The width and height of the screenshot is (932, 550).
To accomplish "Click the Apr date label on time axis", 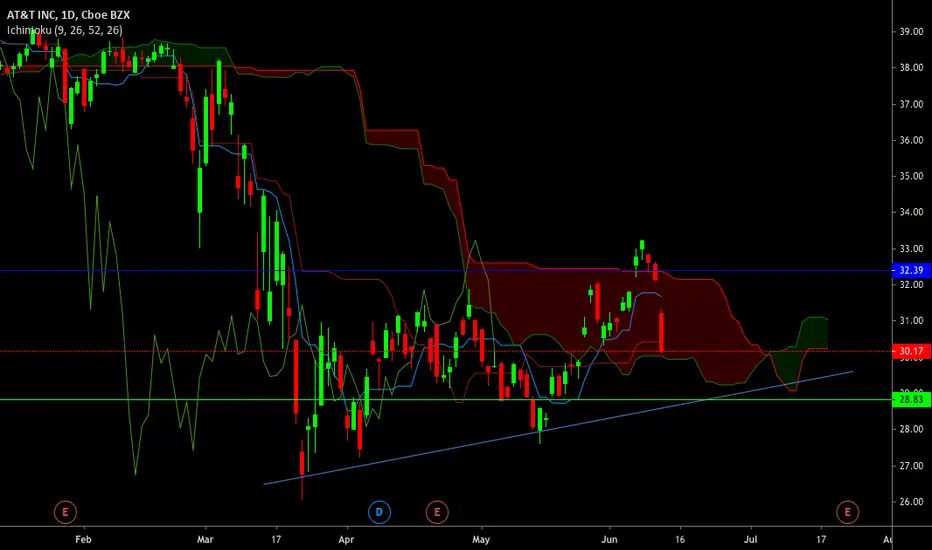I will [x=346, y=539].
